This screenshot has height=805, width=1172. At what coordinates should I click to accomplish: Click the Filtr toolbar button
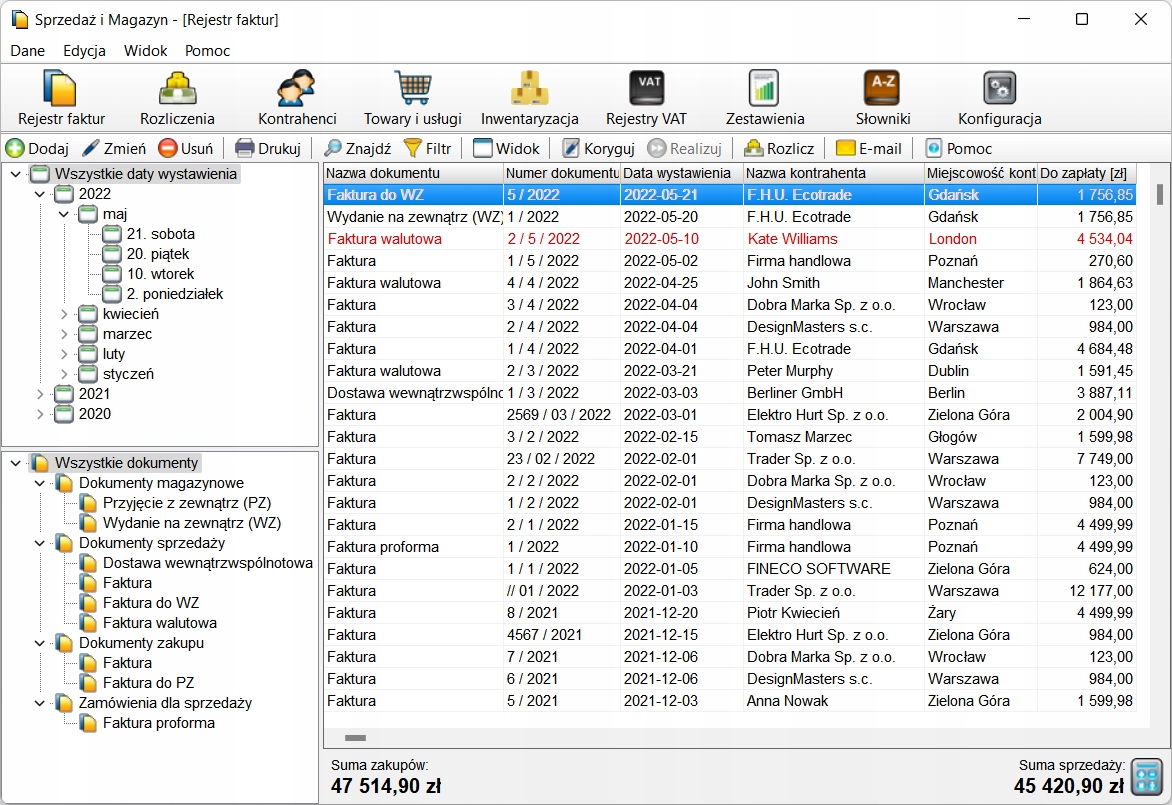point(427,149)
